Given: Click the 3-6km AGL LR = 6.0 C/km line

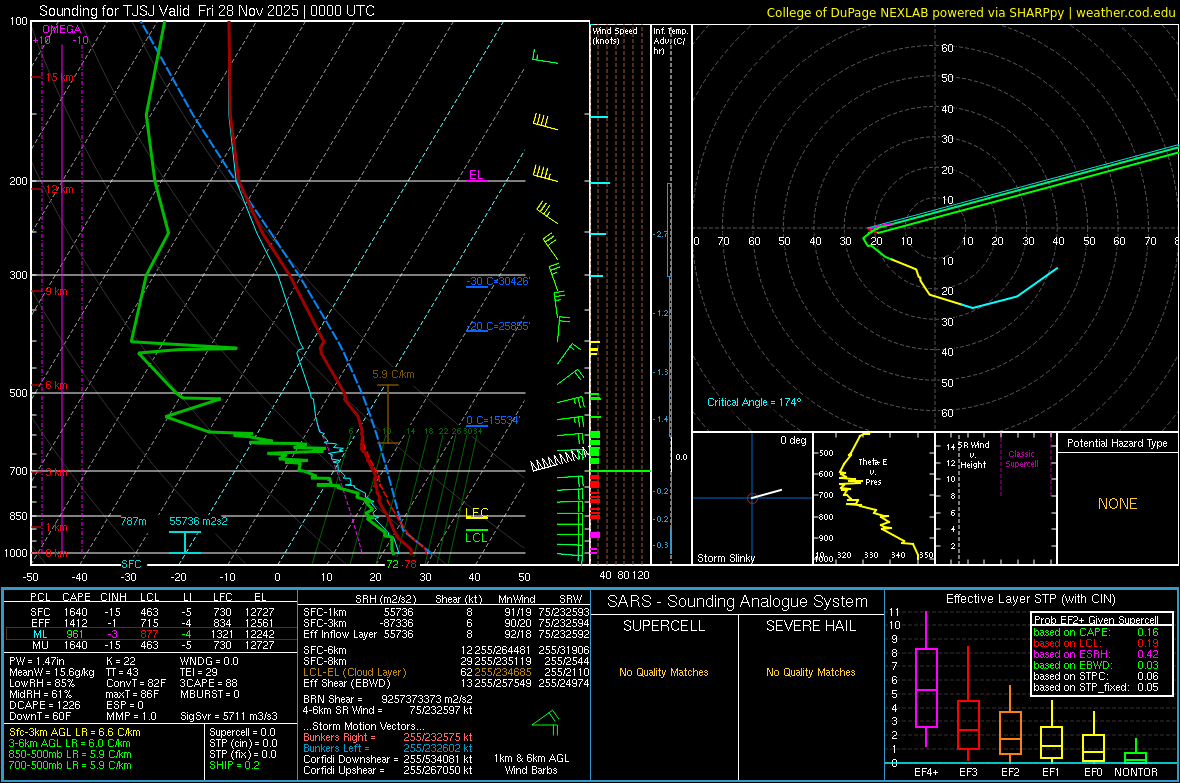Looking at the screenshot, I should (69, 743).
